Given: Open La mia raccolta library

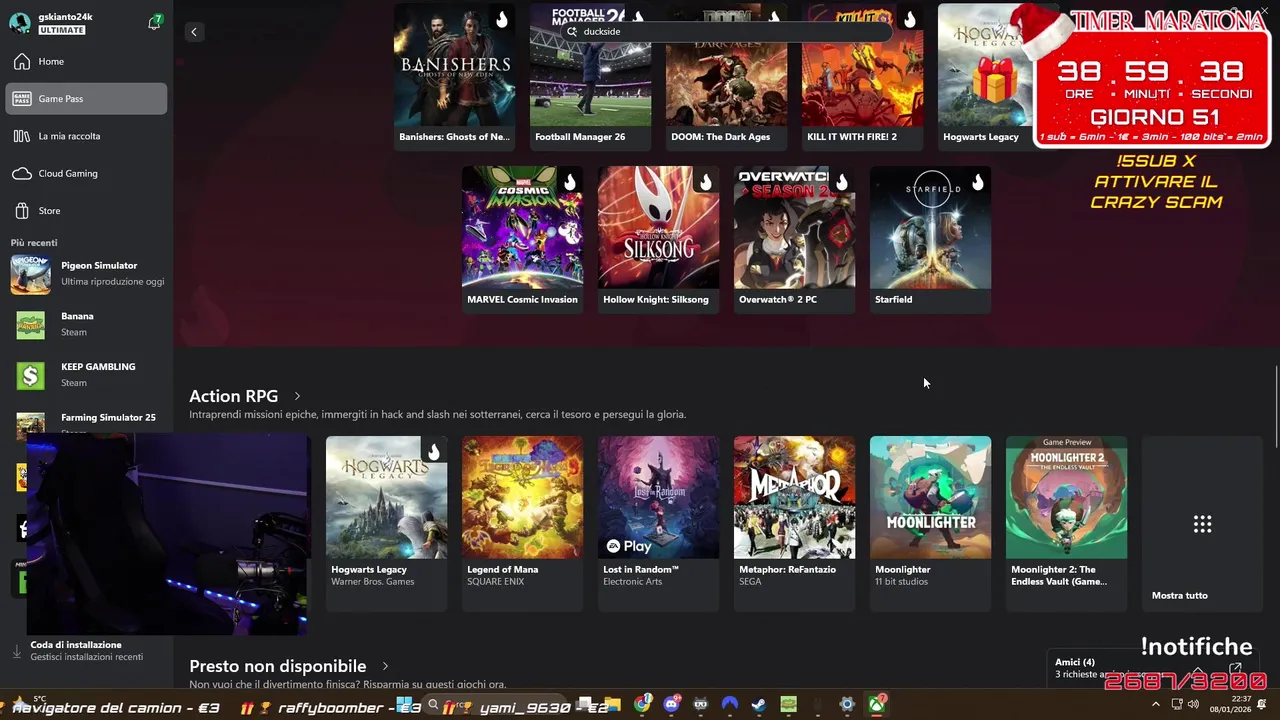Looking at the screenshot, I should (86, 136).
